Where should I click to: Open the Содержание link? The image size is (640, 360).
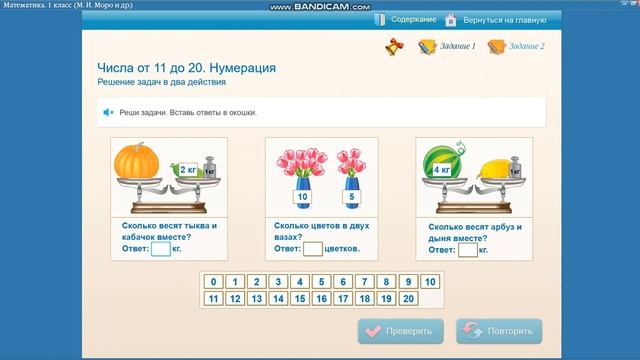click(x=413, y=20)
